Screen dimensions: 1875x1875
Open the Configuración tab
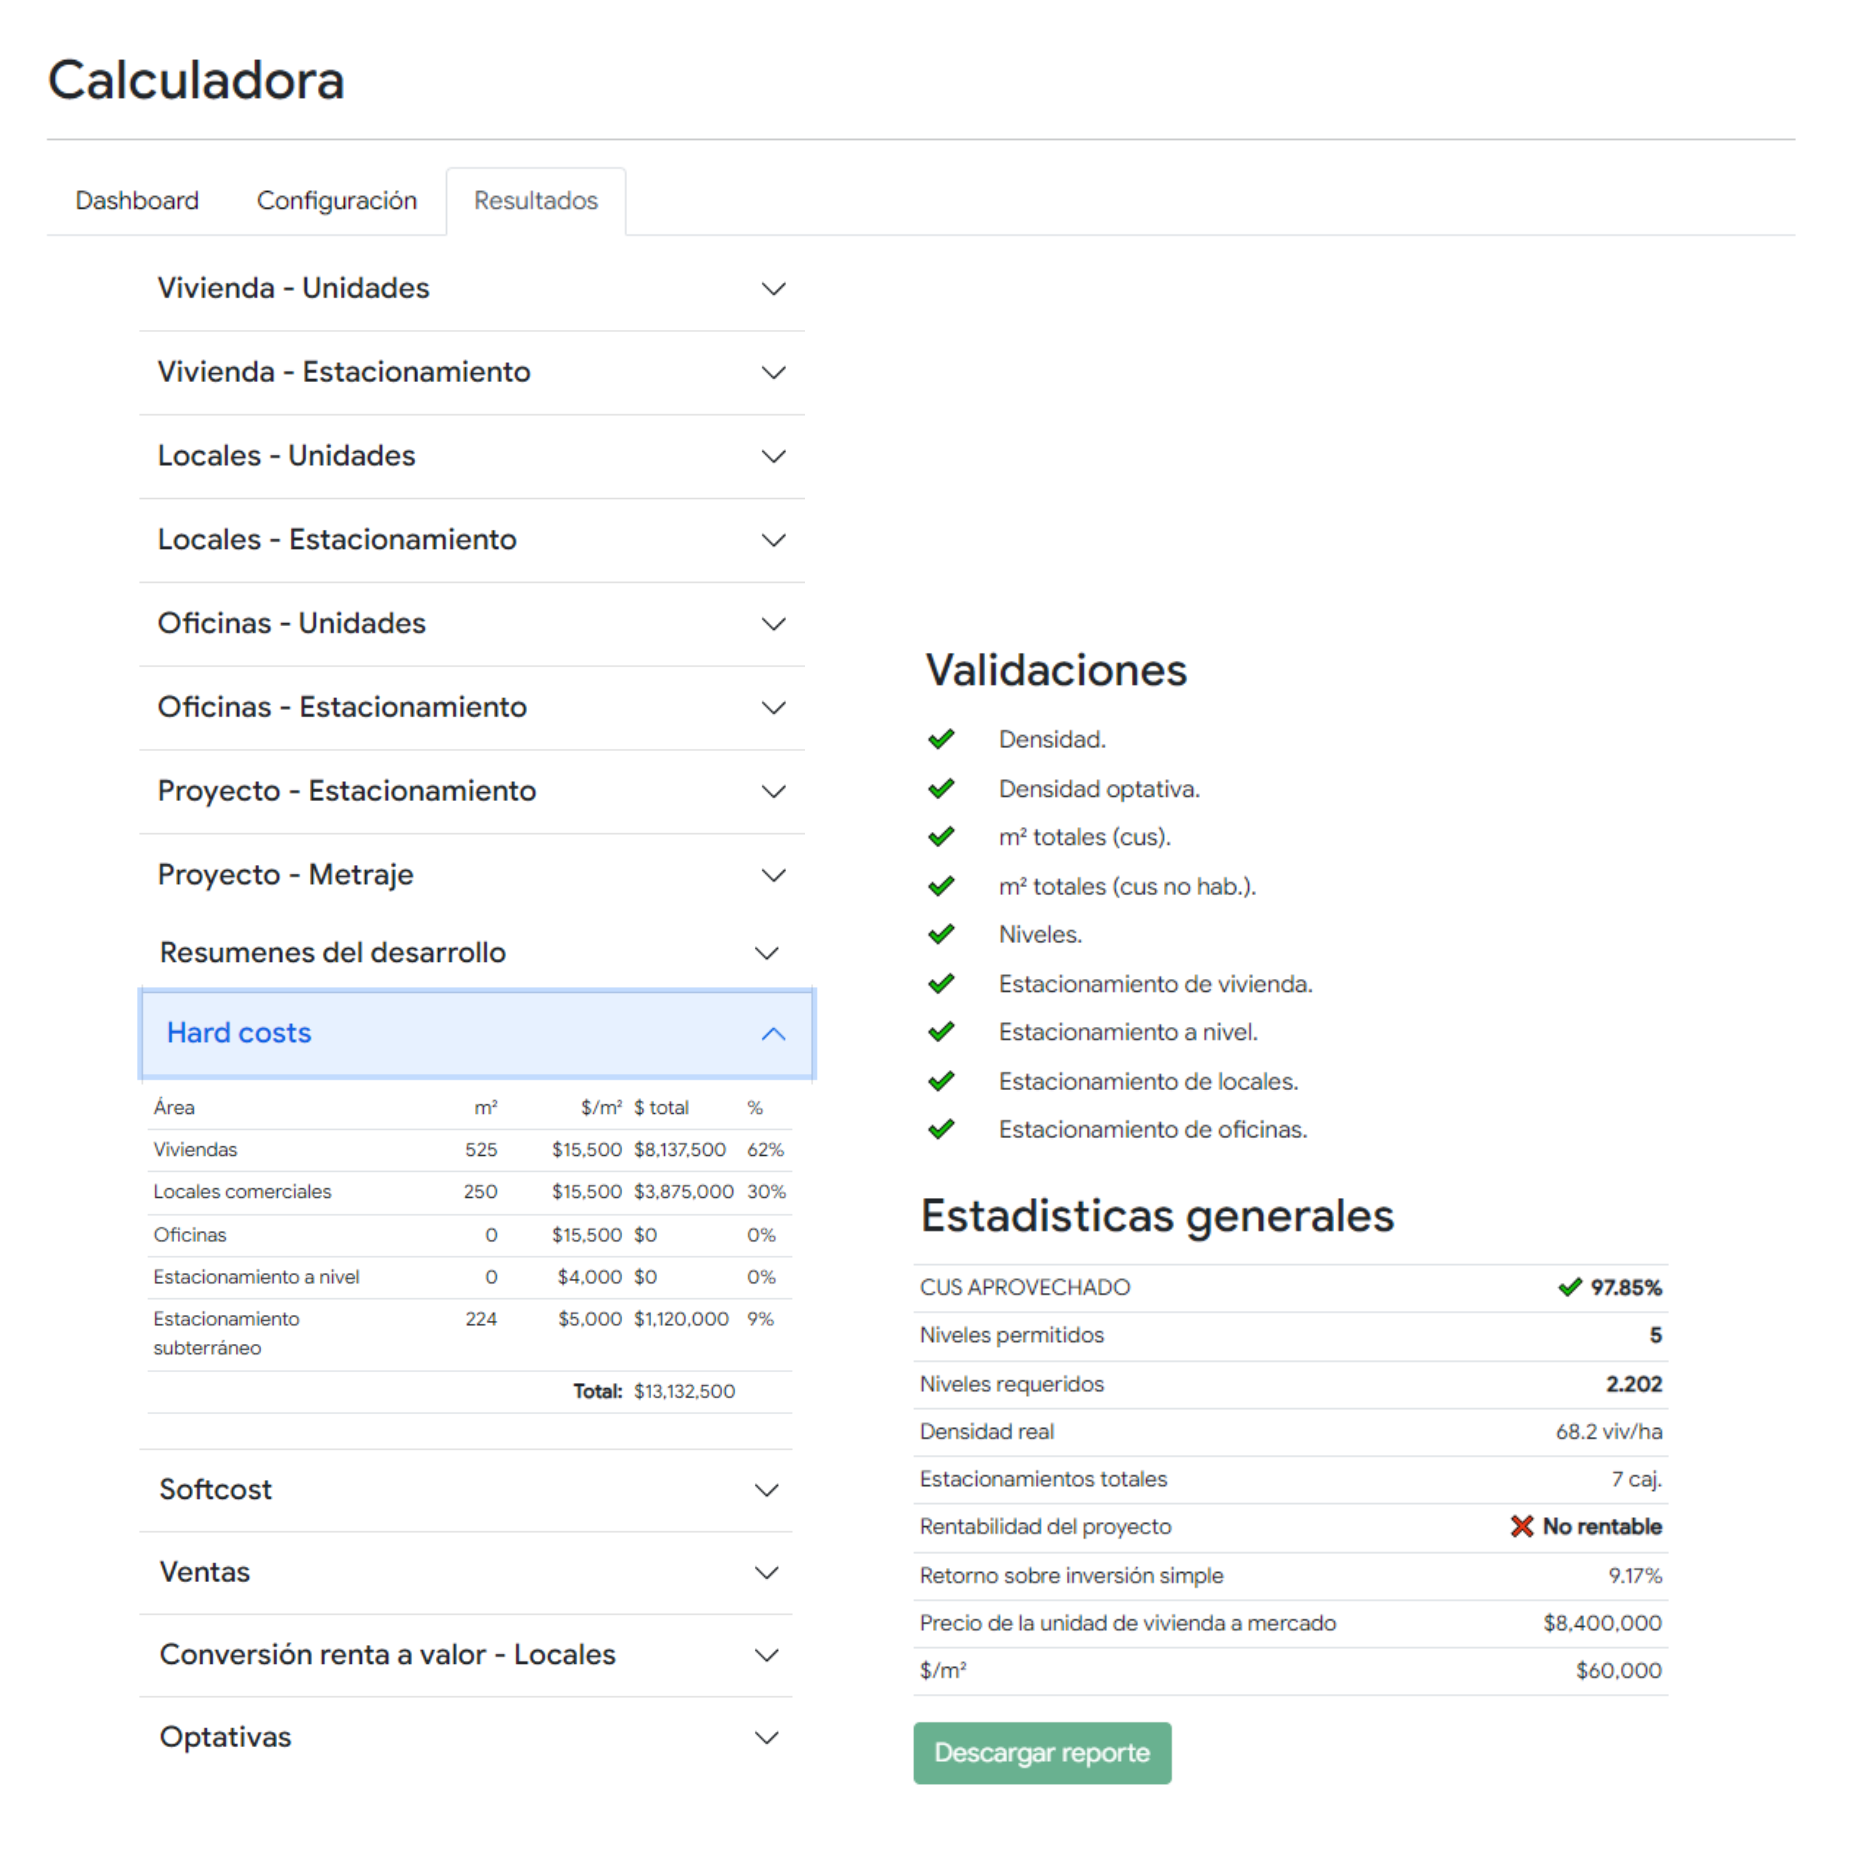337,201
